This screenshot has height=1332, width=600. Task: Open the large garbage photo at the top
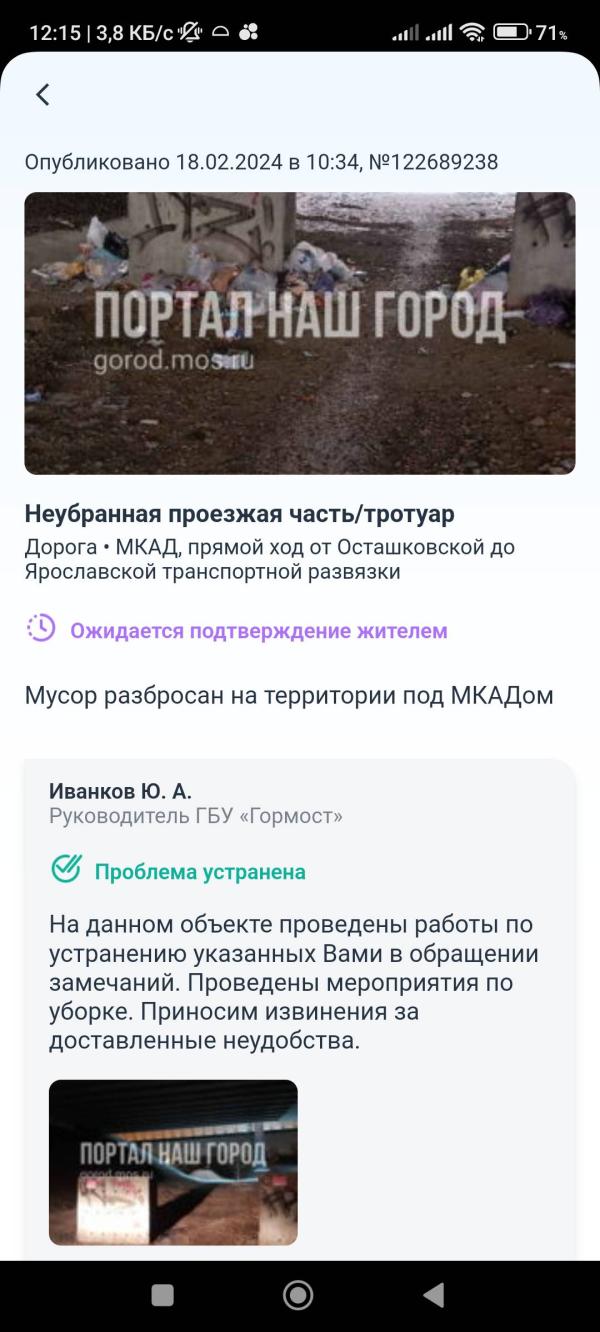tap(300, 333)
